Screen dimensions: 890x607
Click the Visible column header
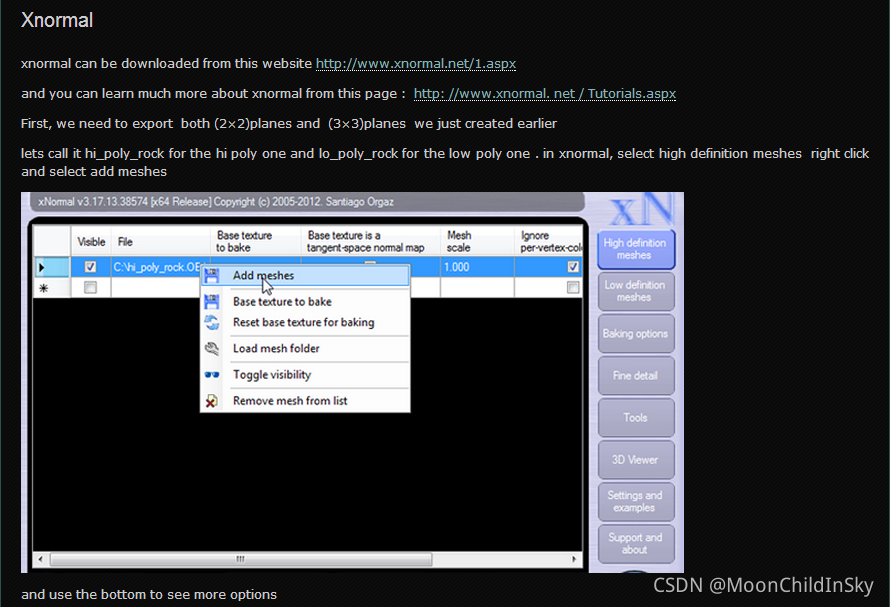pos(91,241)
